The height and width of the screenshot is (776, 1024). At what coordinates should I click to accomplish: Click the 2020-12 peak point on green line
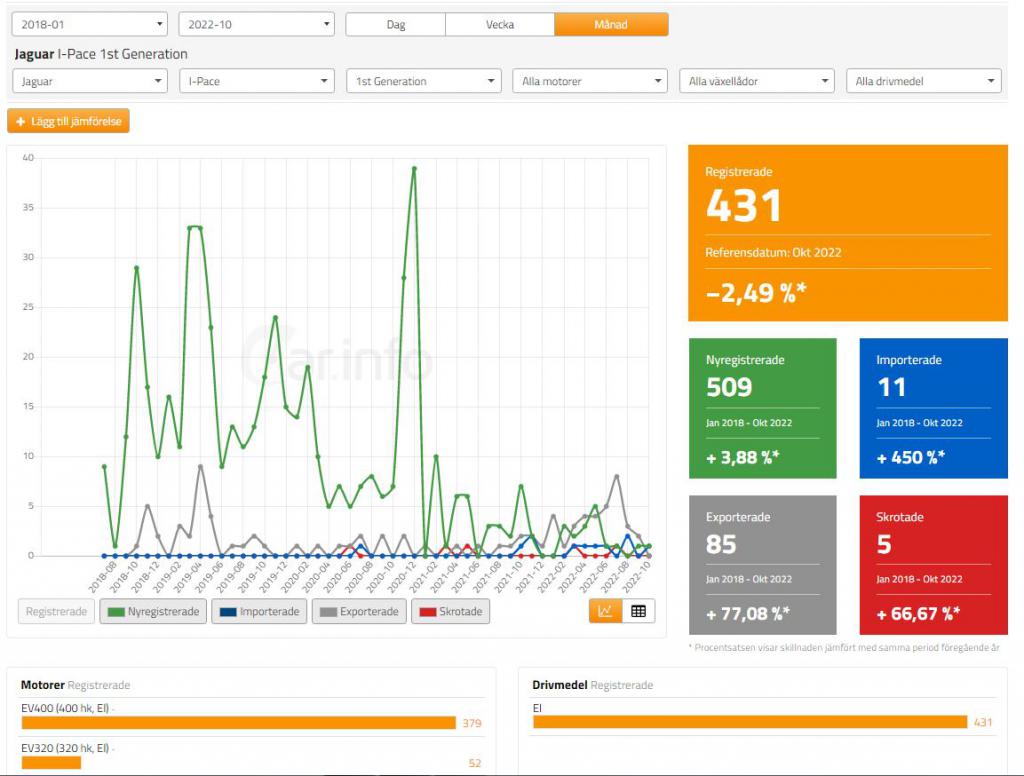click(414, 169)
